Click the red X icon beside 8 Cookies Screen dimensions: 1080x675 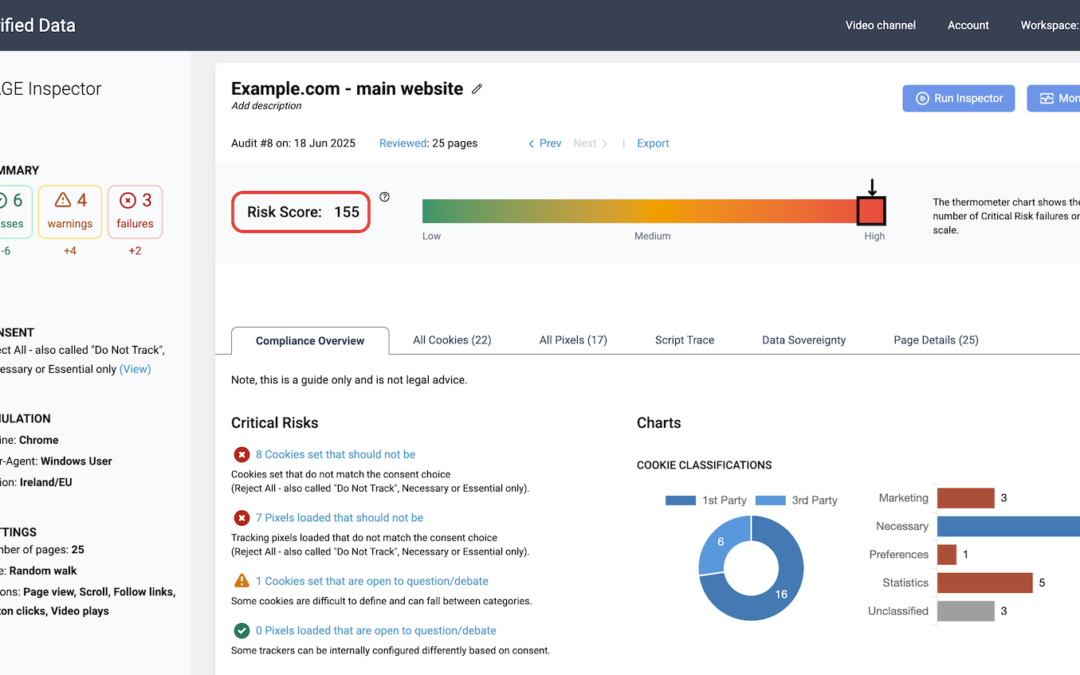click(241, 455)
